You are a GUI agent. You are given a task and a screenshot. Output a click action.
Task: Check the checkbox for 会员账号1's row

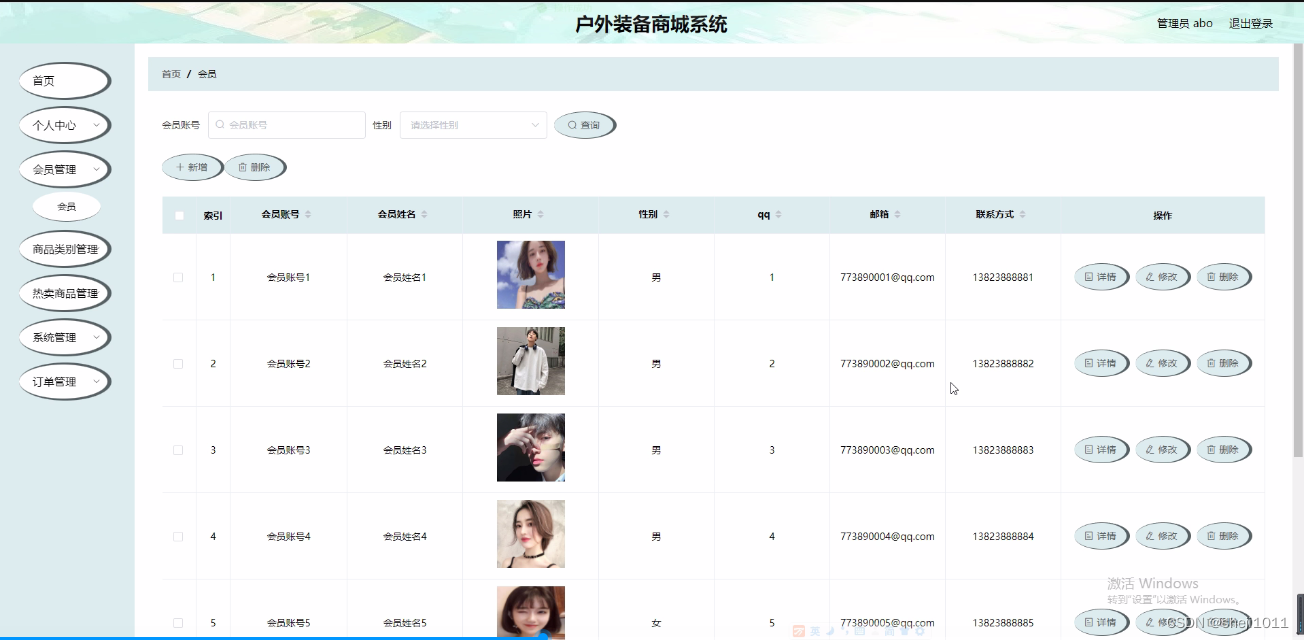(x=177, y=277)
